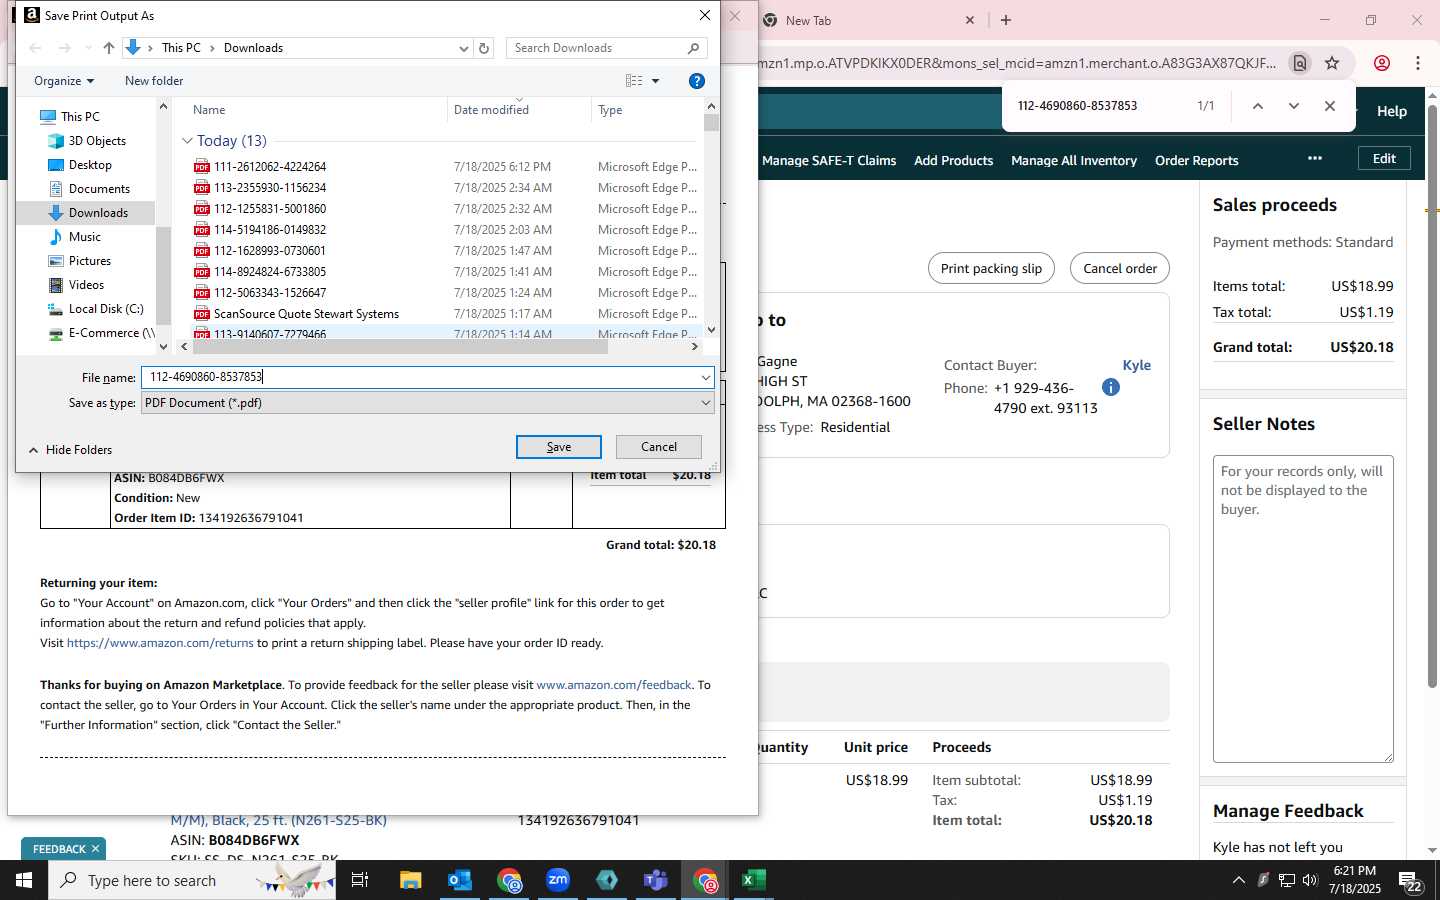This screenshot has height=900, width=1440.
Task: Open Add Products menu item
Action: click(x=953, y=160)
